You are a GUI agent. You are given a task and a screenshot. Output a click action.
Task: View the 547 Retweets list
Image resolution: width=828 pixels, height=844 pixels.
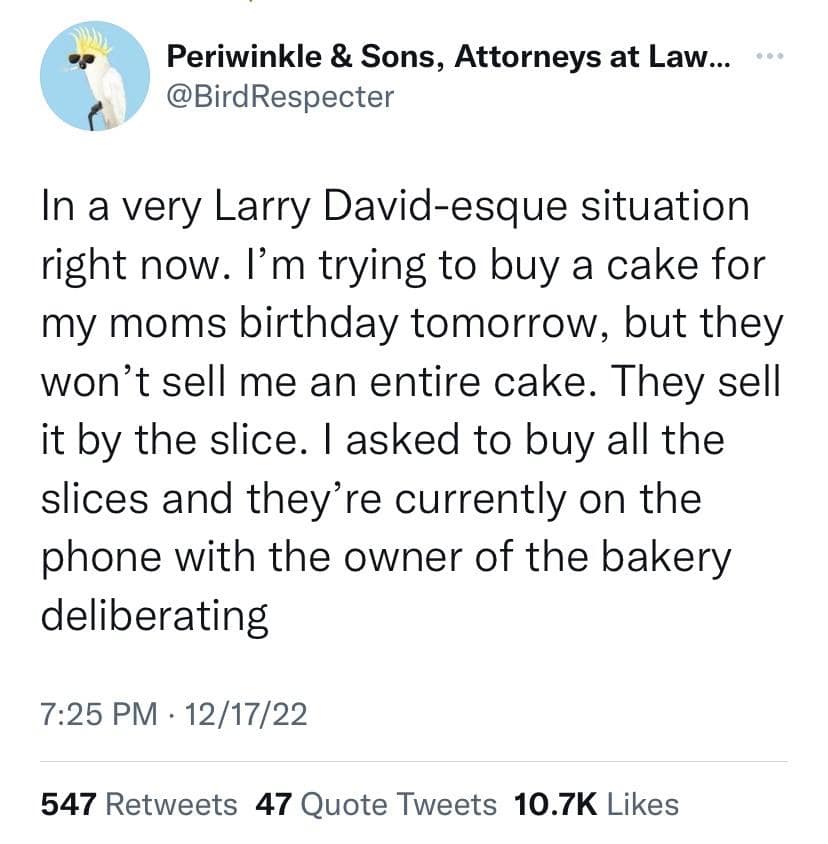pyautogui.click(x=139, y=803)
